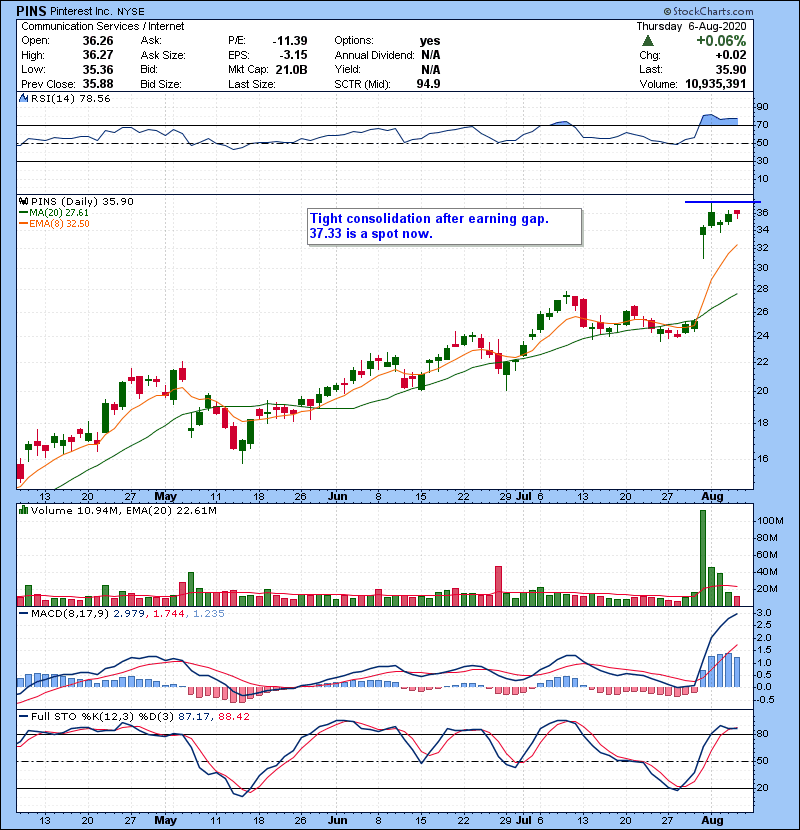Click the Open value 36.26

pos(98,41)
